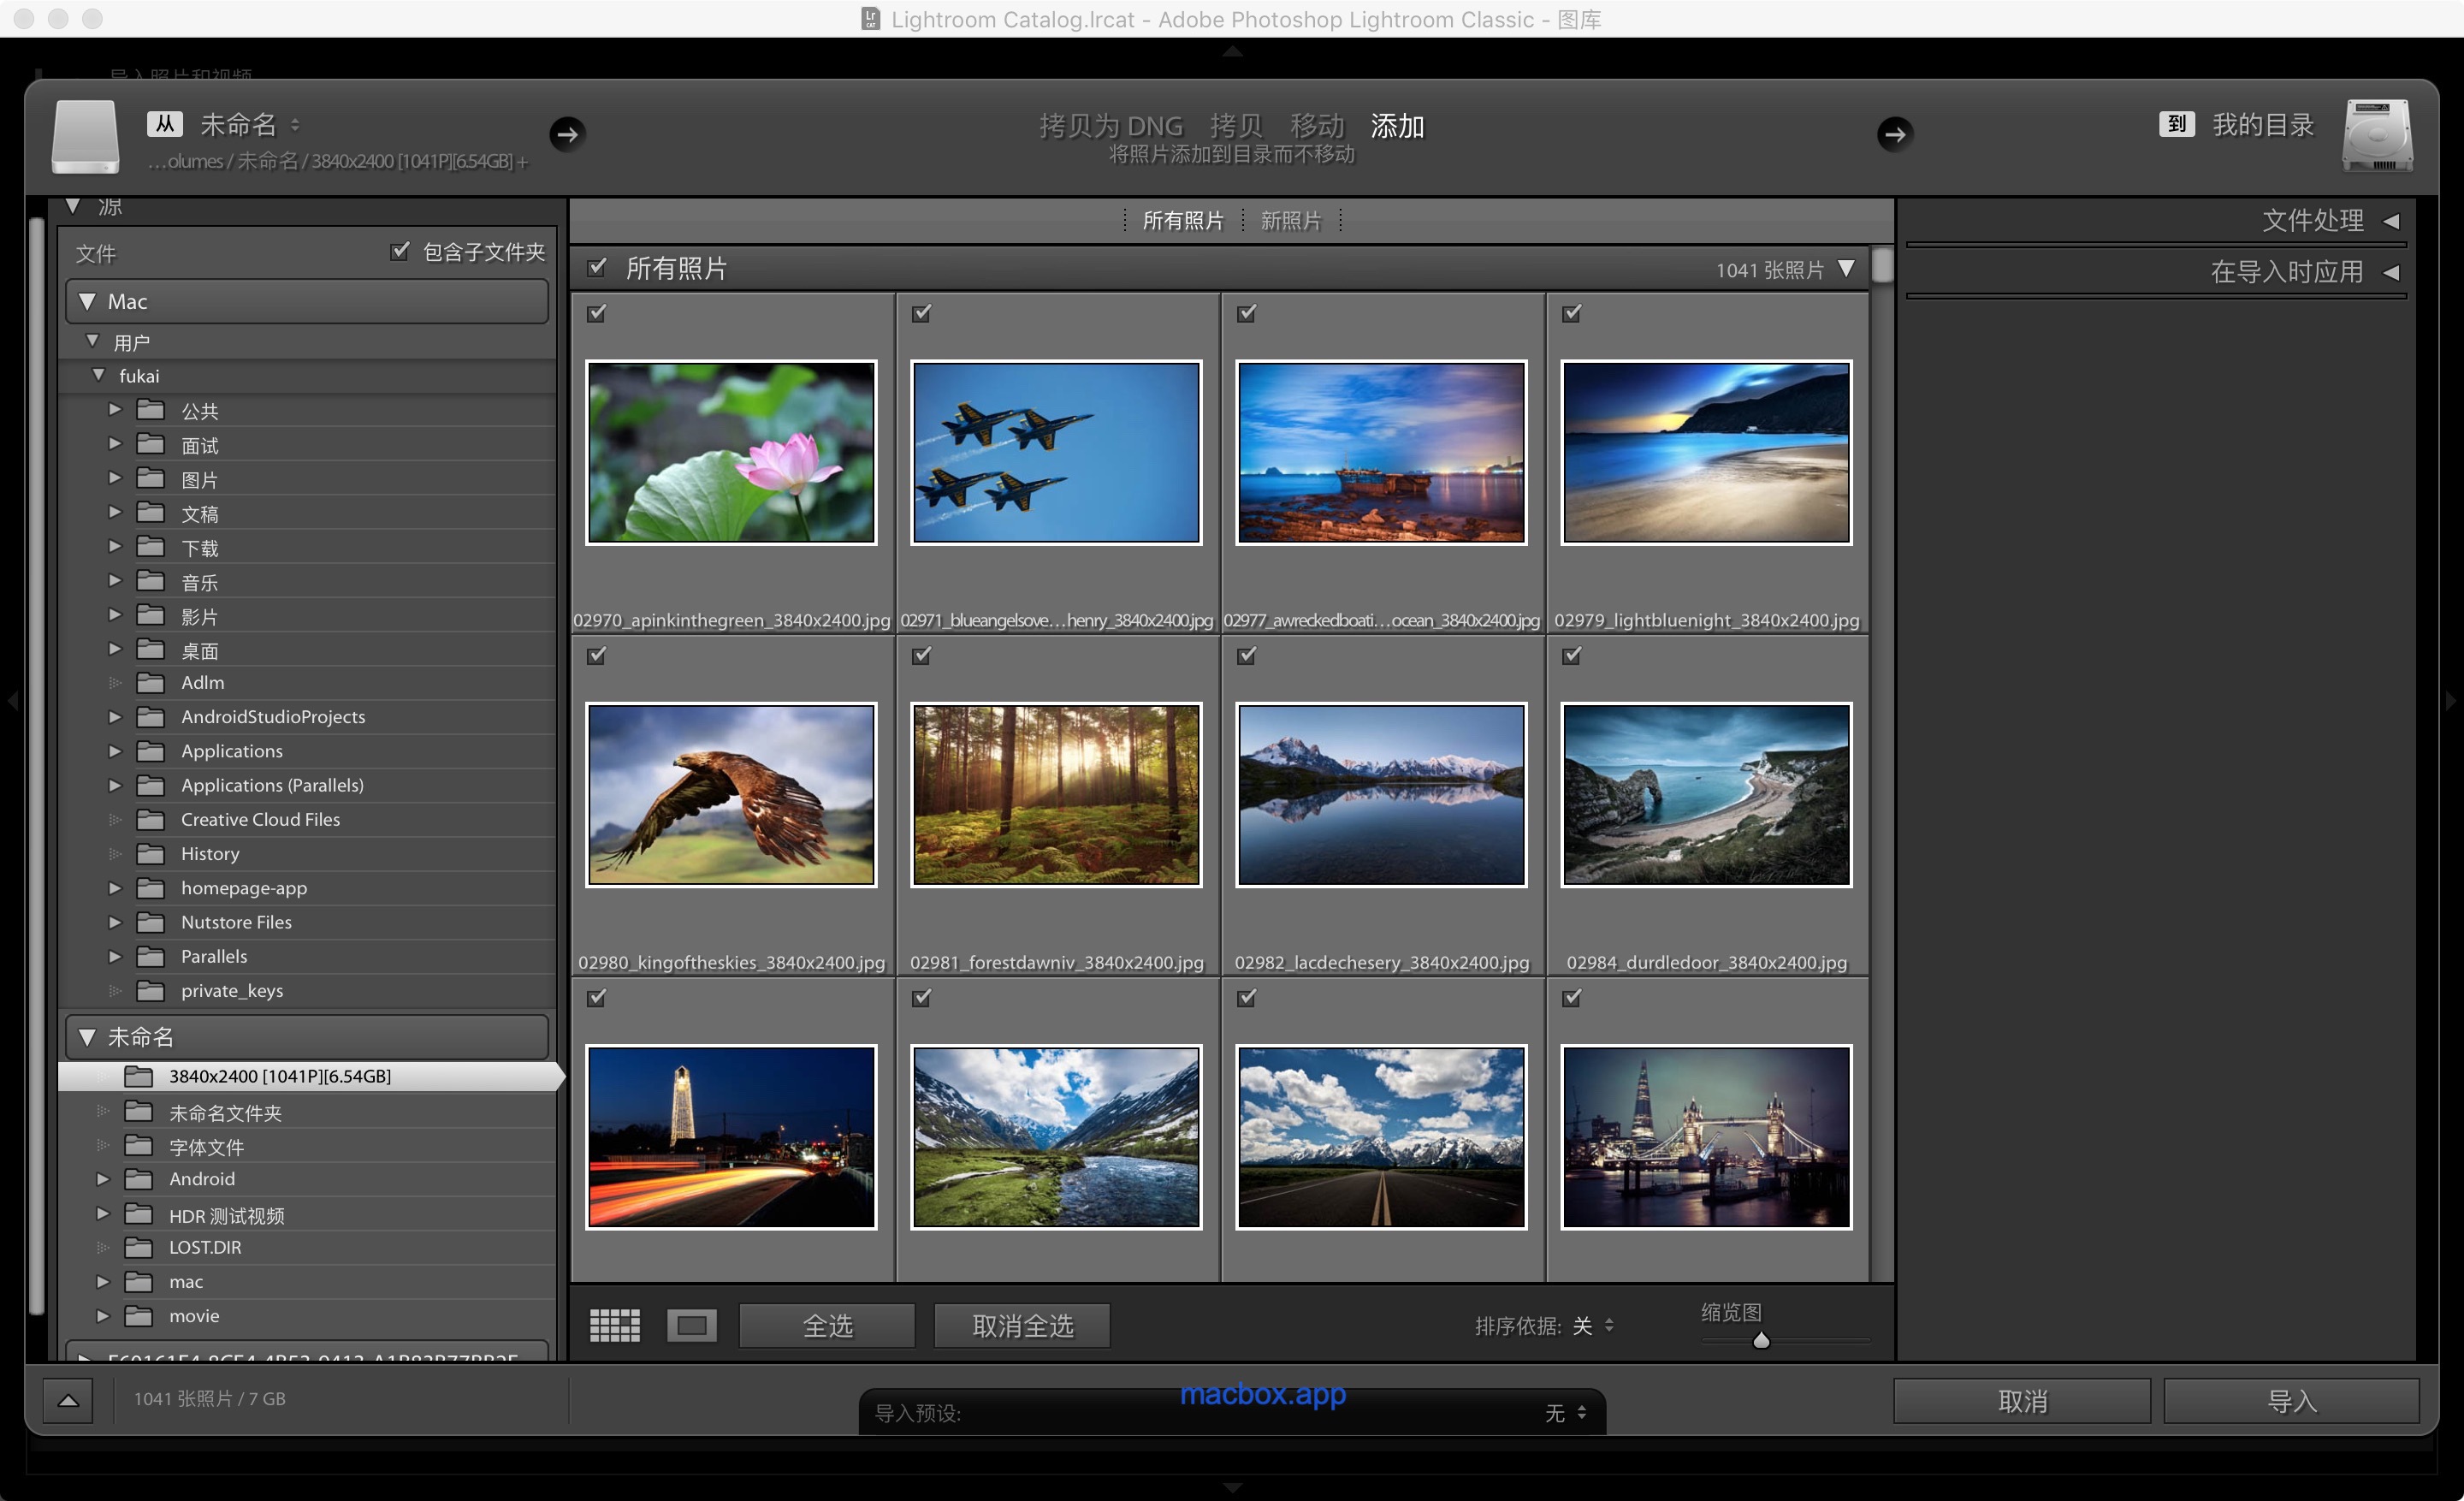Select the 拷贝为 DNG import mode

point(1110,126)
